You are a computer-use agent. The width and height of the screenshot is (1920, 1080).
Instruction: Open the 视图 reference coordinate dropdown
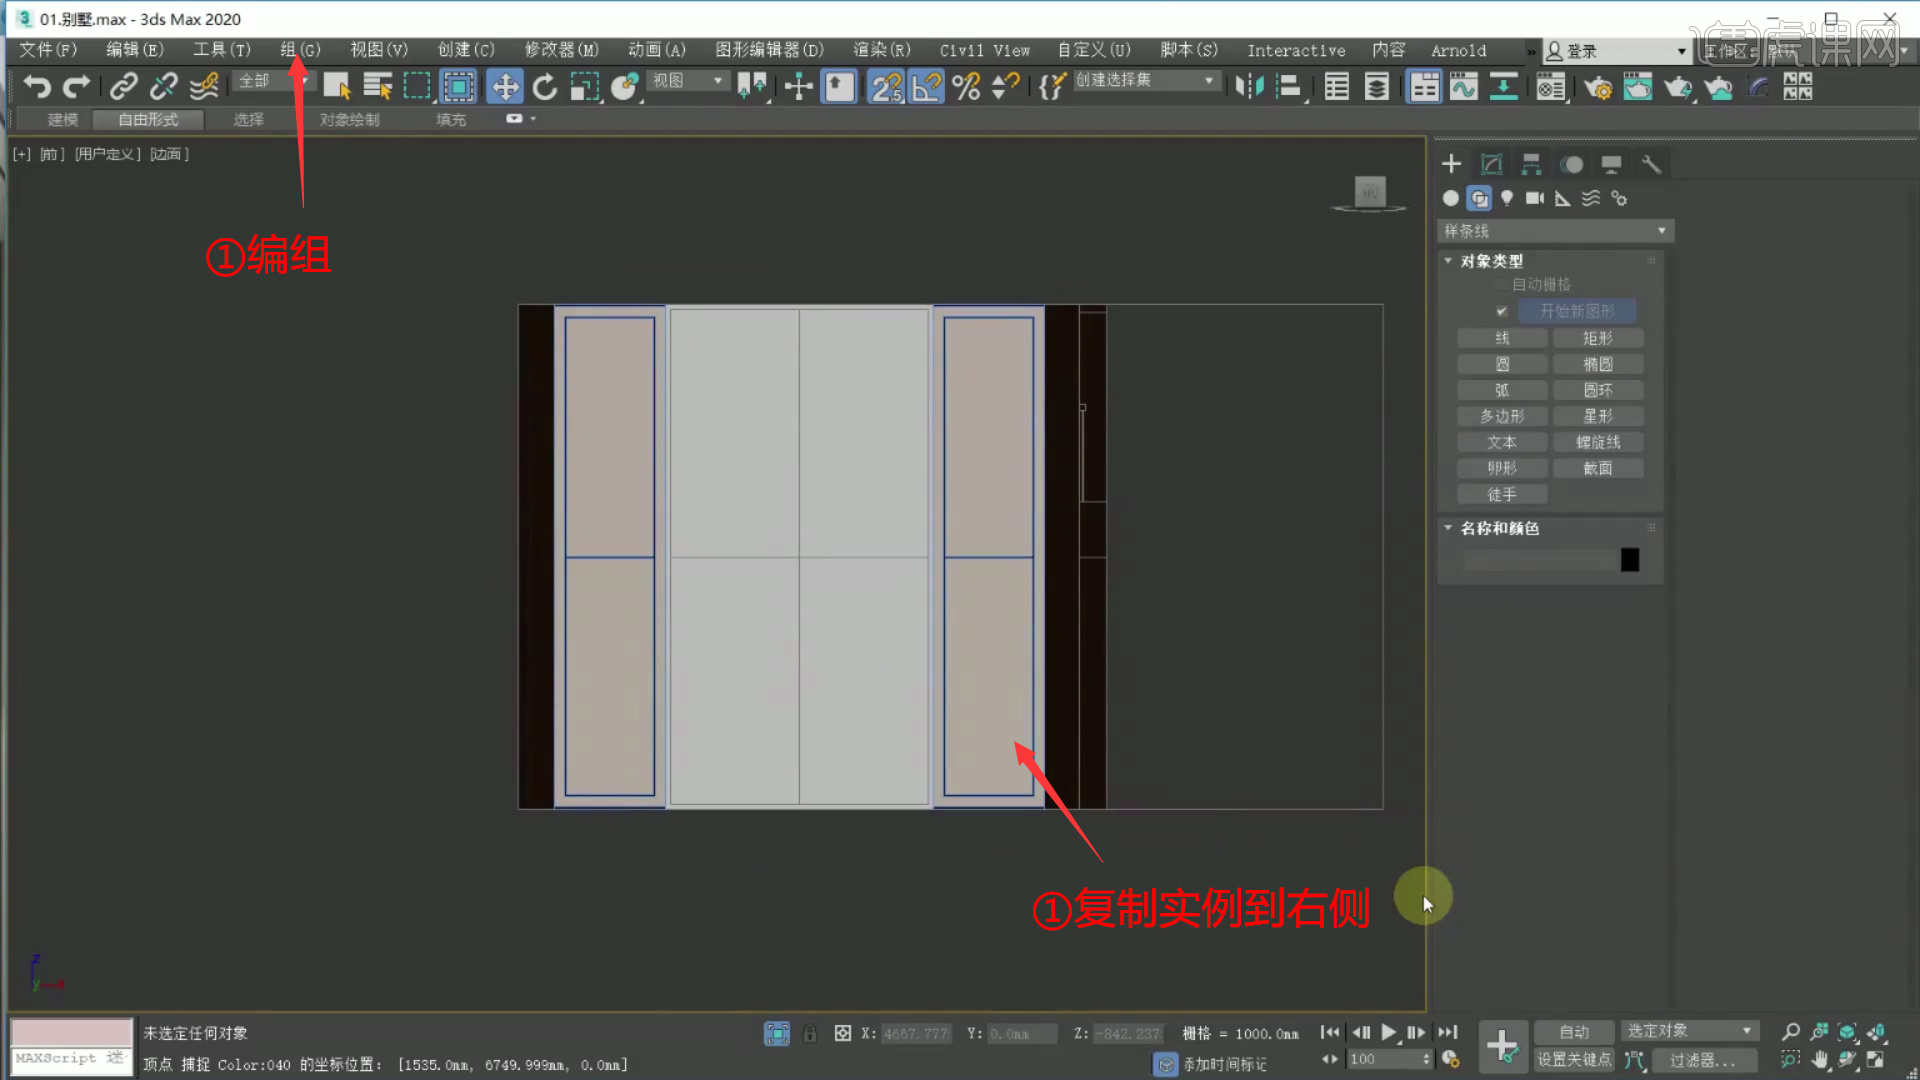coord(688,80)
